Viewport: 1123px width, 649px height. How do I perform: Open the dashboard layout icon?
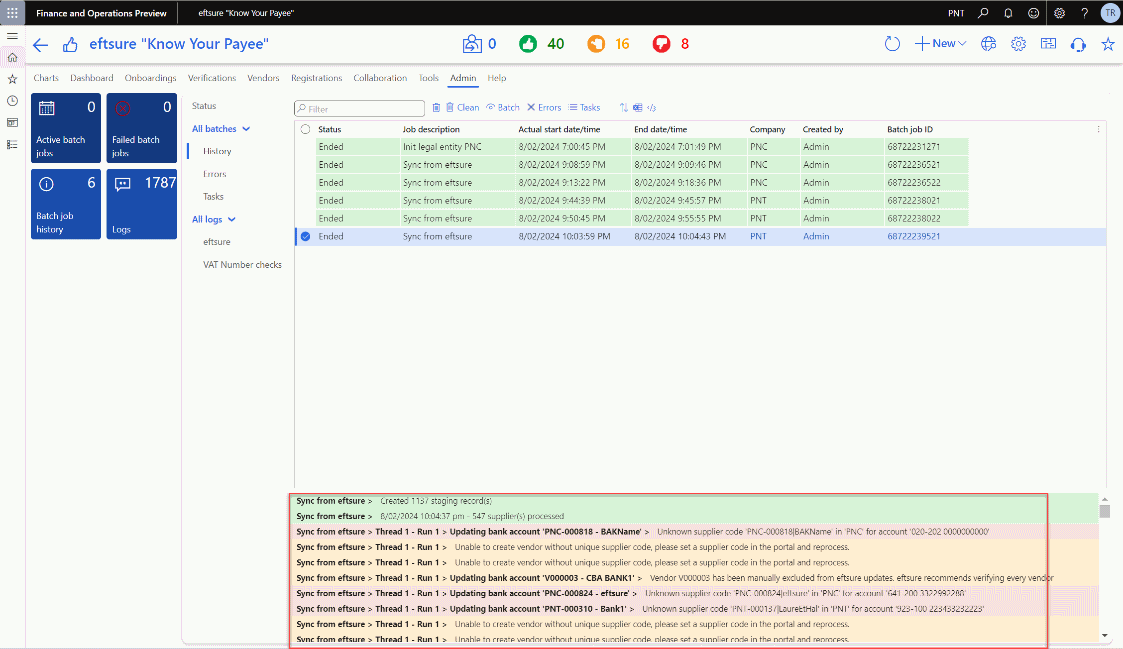(1048, 44)
